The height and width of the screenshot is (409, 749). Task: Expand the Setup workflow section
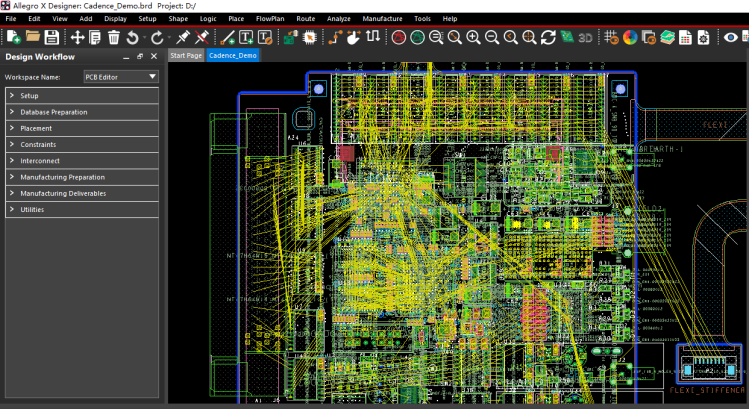pyautogui.click(x=82, y=96)
